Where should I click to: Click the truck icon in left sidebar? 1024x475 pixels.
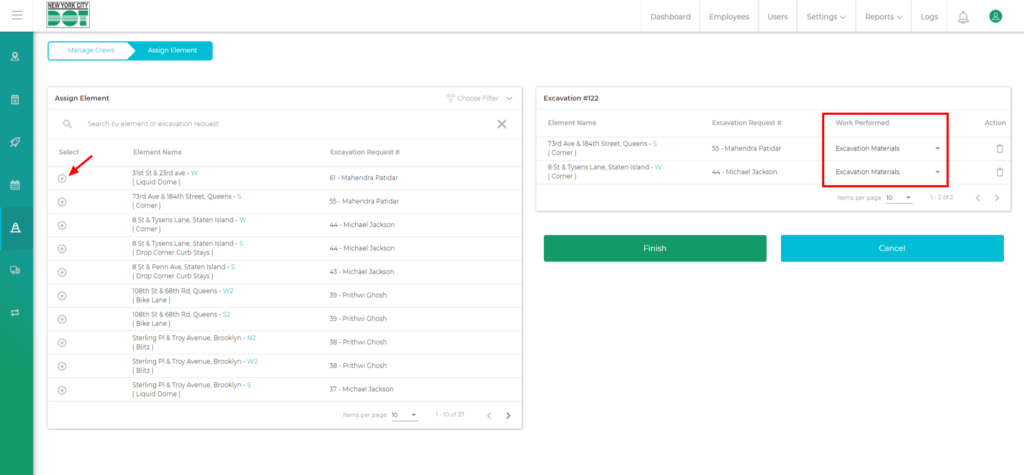(16, 270)
